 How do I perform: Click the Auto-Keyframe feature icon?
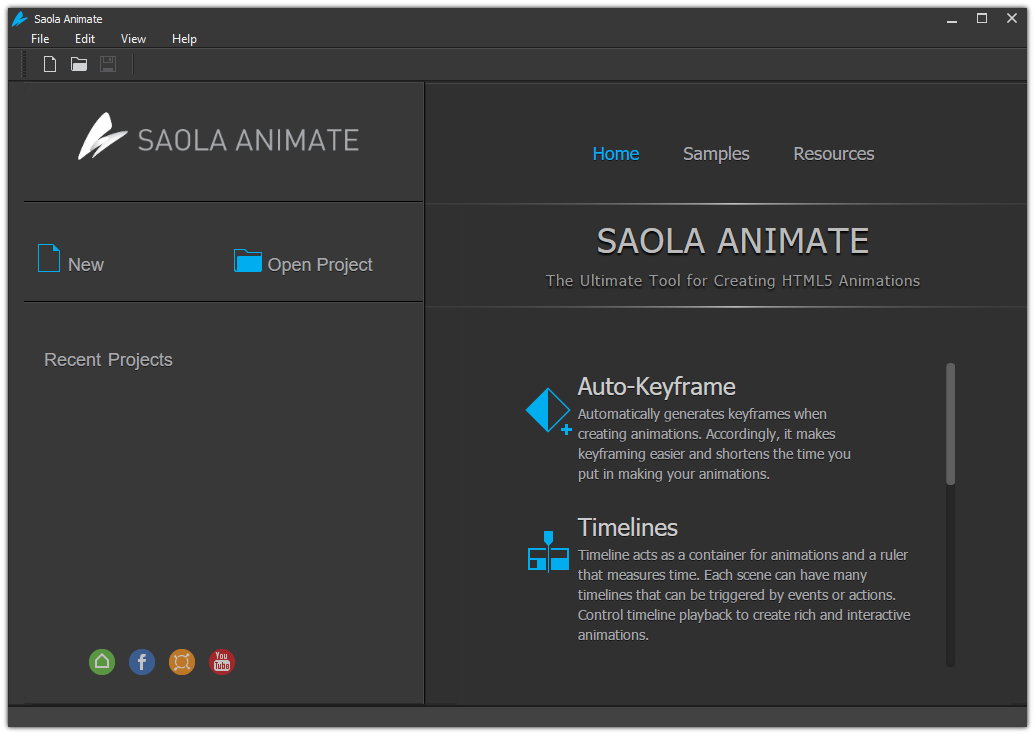(x=547, y=410)
